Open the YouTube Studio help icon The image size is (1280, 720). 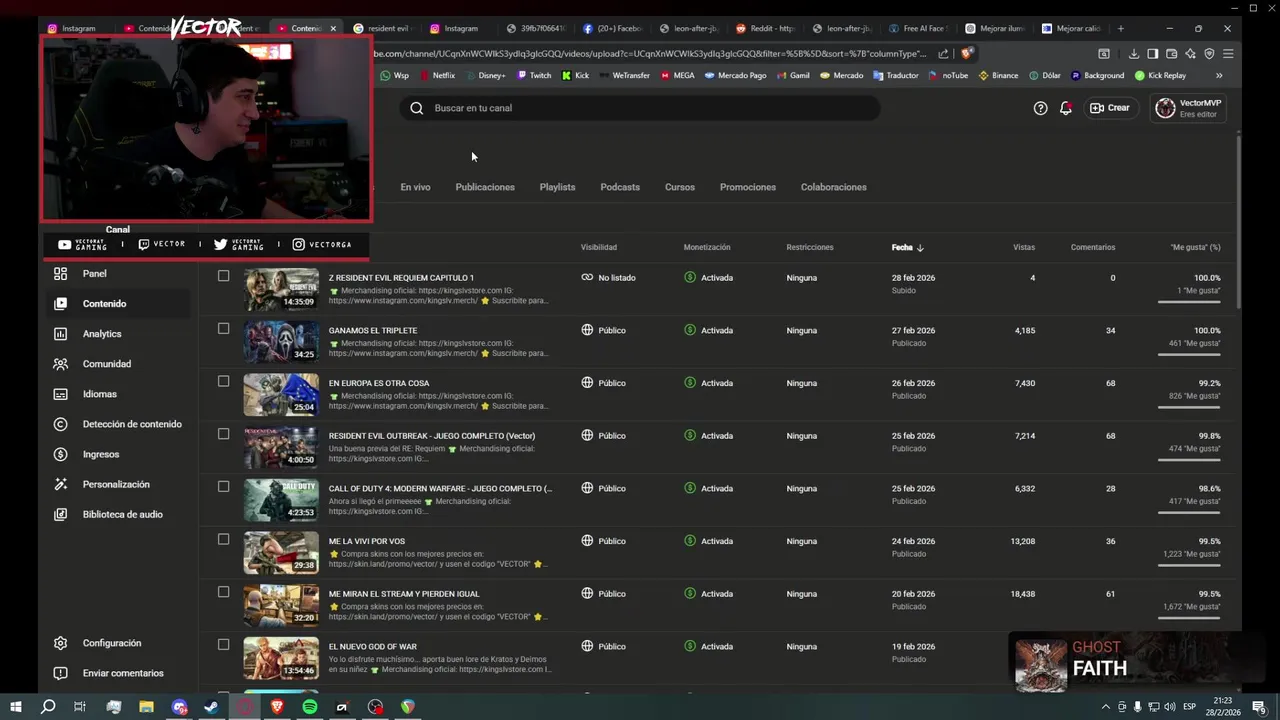point(1040,108)
